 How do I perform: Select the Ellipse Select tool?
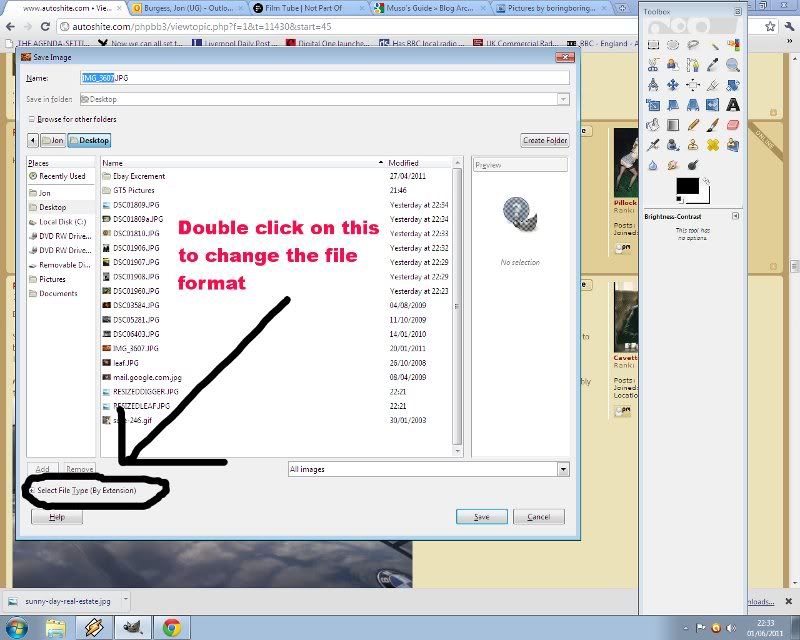(673, 45)
